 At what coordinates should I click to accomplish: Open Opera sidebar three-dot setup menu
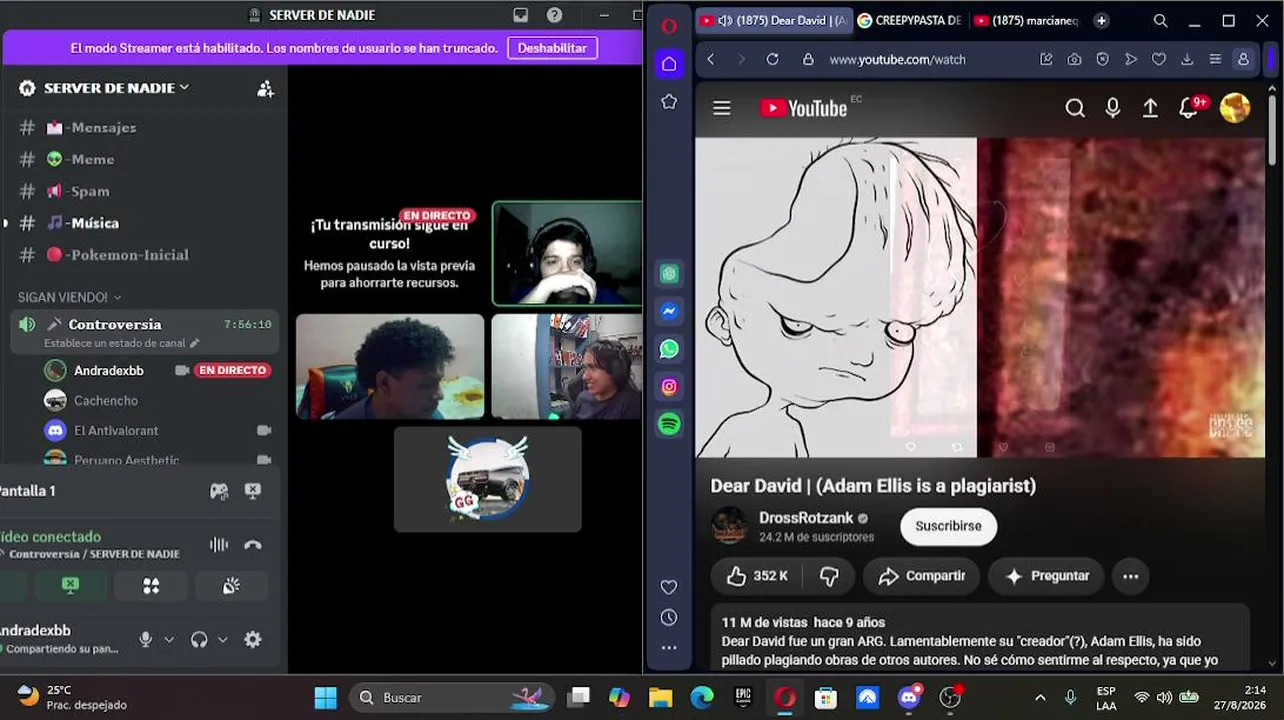669,648
